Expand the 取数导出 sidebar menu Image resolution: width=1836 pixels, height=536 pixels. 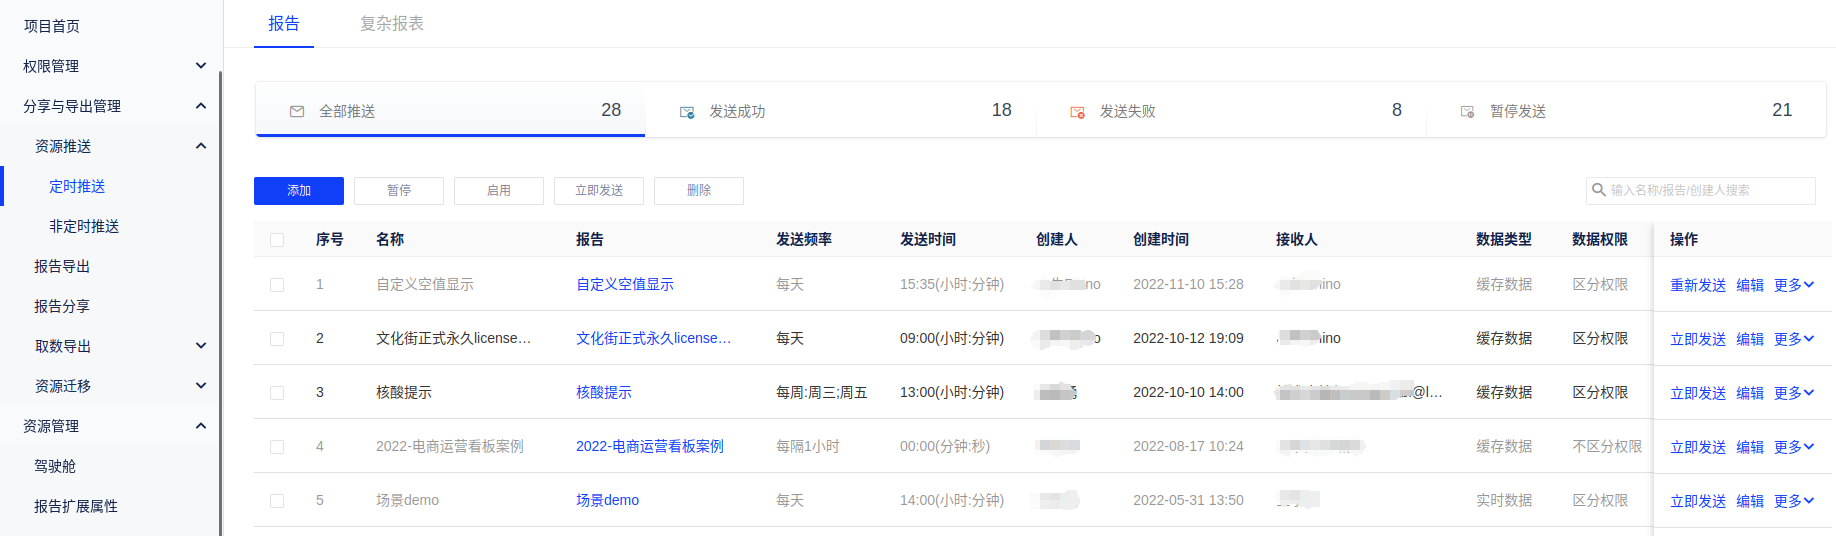[200, 346]
